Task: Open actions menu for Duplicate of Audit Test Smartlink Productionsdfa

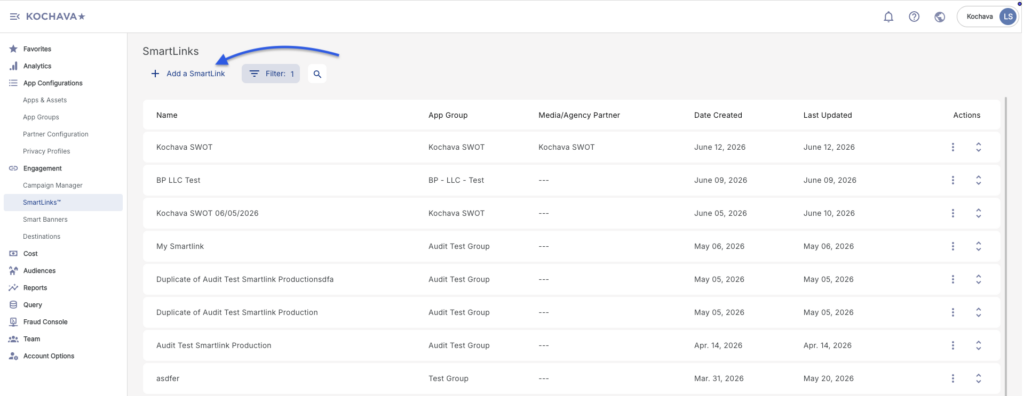Action: click(953, 279)
